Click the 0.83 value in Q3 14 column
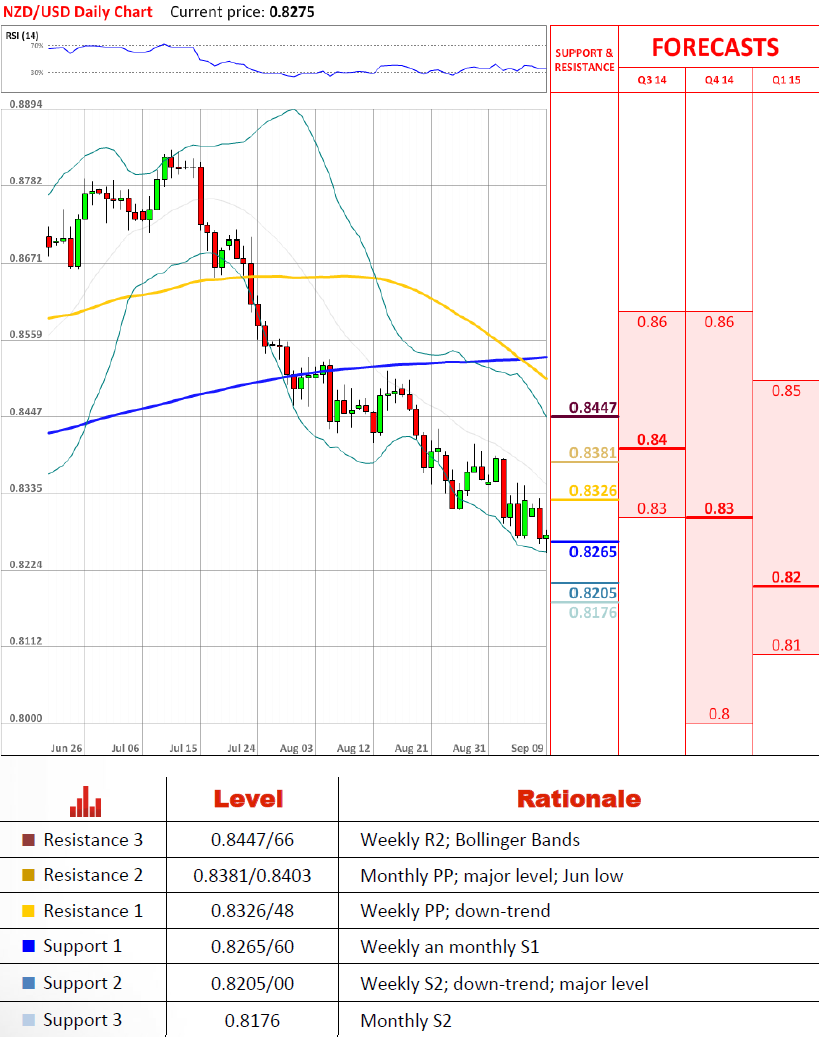This screenshot has width=819, height=1037. coord(652,509)
